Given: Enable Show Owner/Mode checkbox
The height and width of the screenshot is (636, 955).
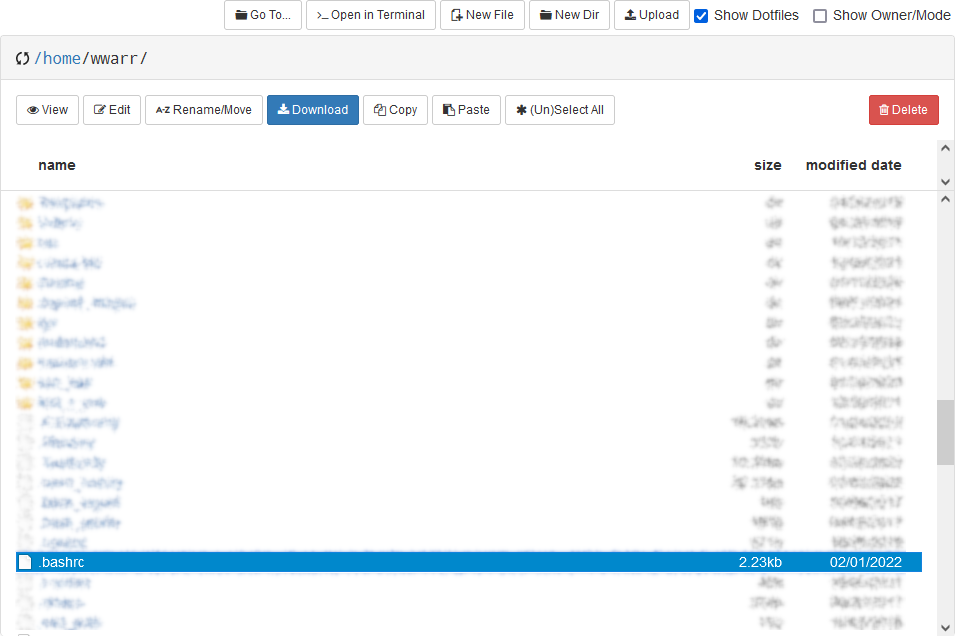Looking at the screenshot, I should click(x=820, y=16).
